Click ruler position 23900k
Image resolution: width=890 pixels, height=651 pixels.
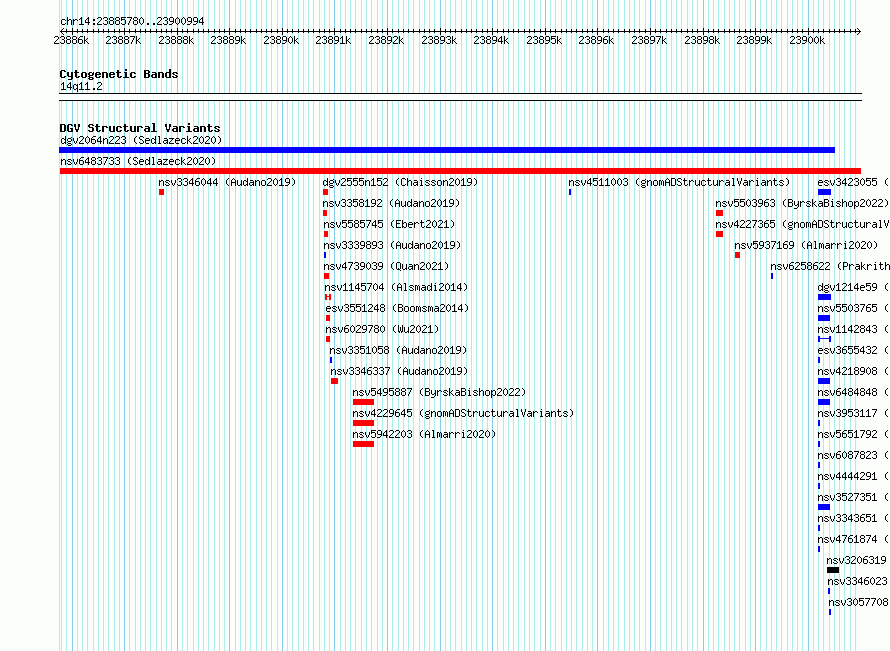(x=807, y=40)
